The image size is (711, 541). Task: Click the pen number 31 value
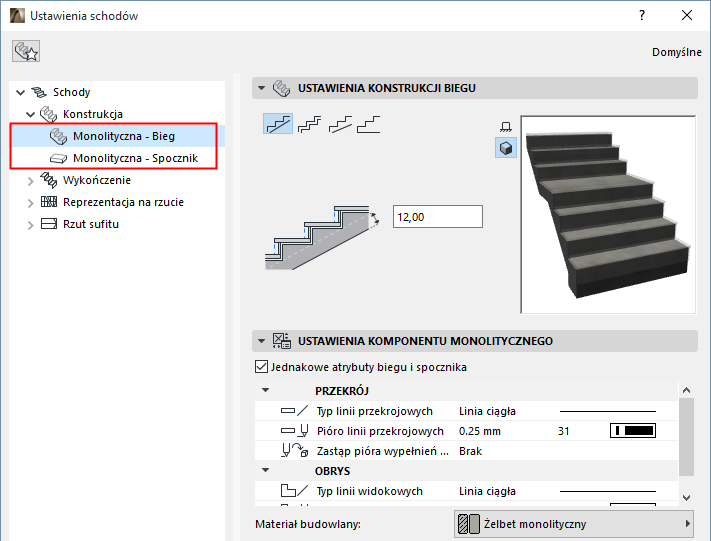[564, 431]
